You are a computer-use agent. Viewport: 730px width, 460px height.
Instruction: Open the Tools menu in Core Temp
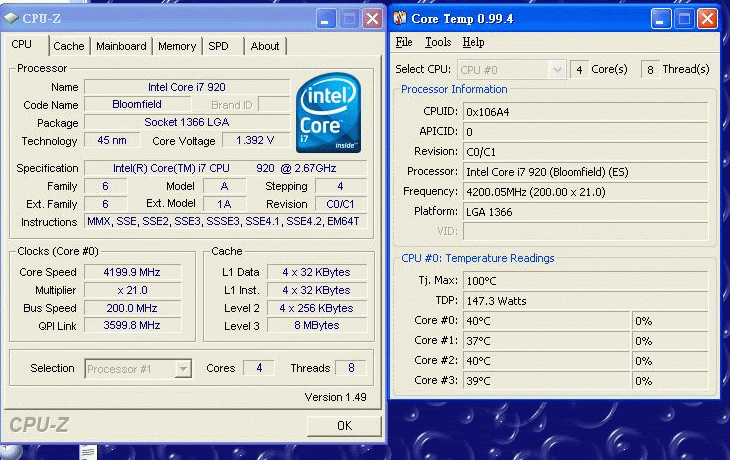[438, 42]
